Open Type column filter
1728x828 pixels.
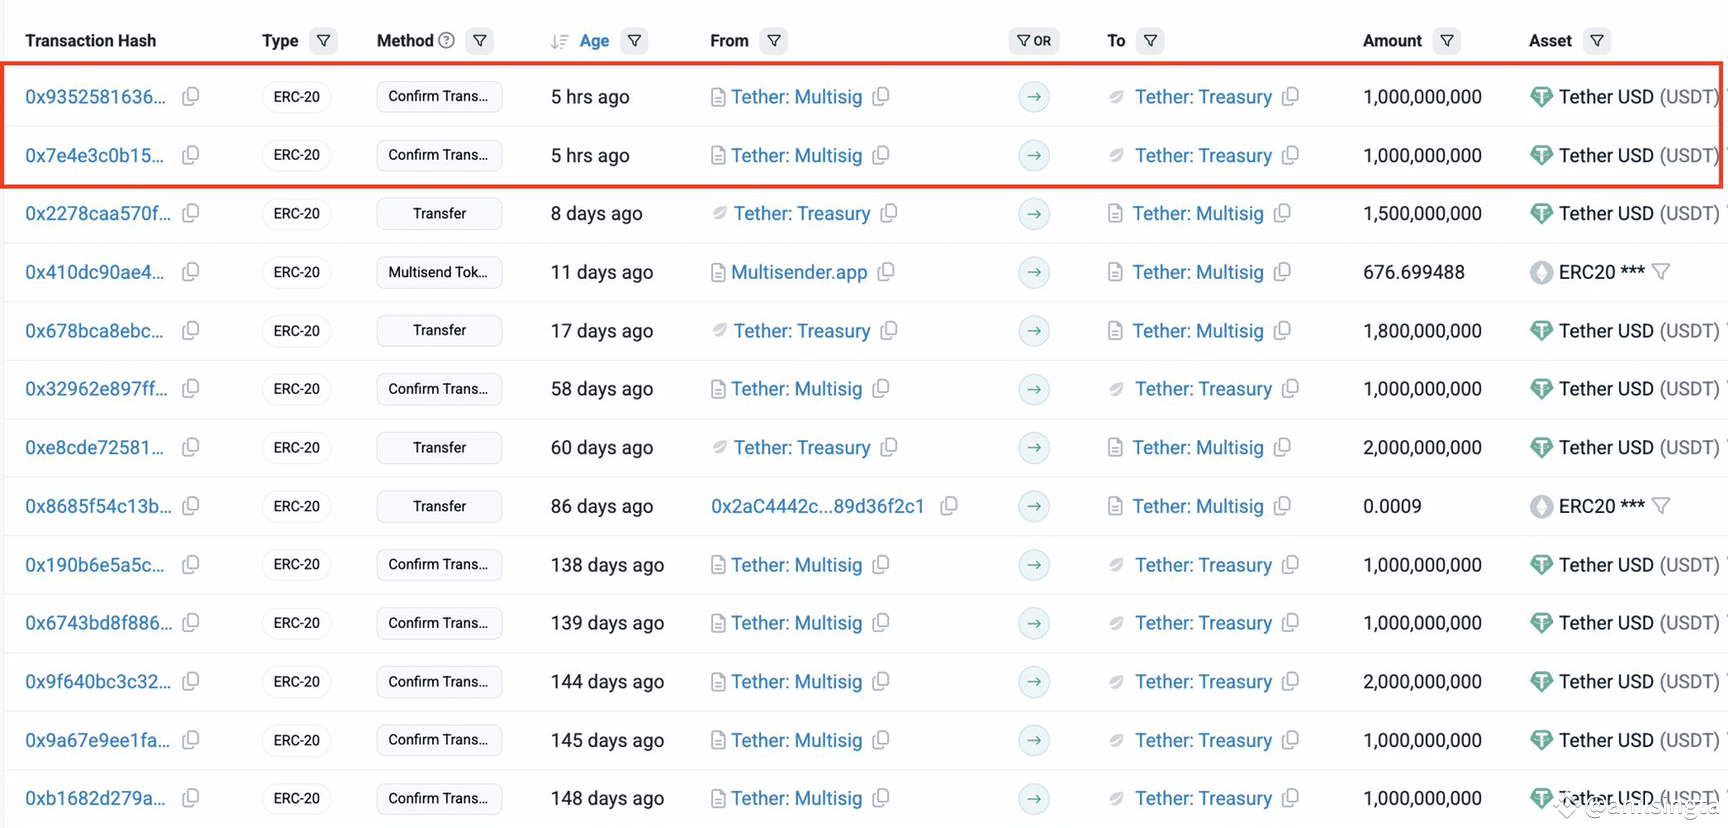coord(323,41)
